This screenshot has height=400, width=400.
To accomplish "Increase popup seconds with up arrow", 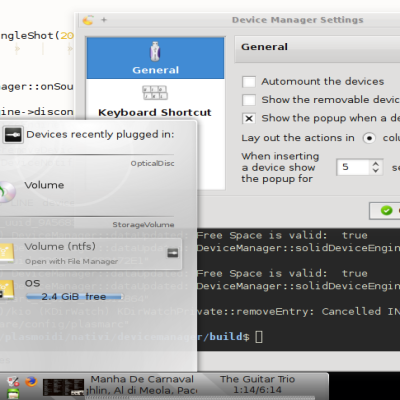I will 376,164.
